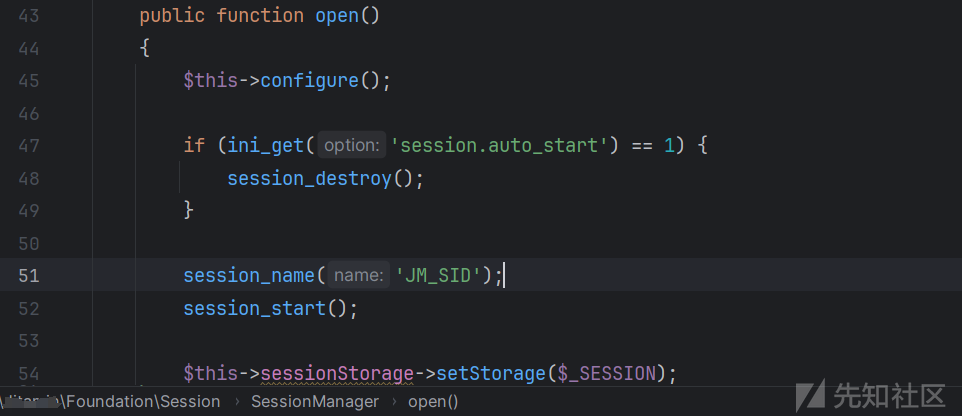Image resolution: width=962 pixels, height=416 pixels.
Task: Click the 'session.auto_start' string
Action: 499,146
